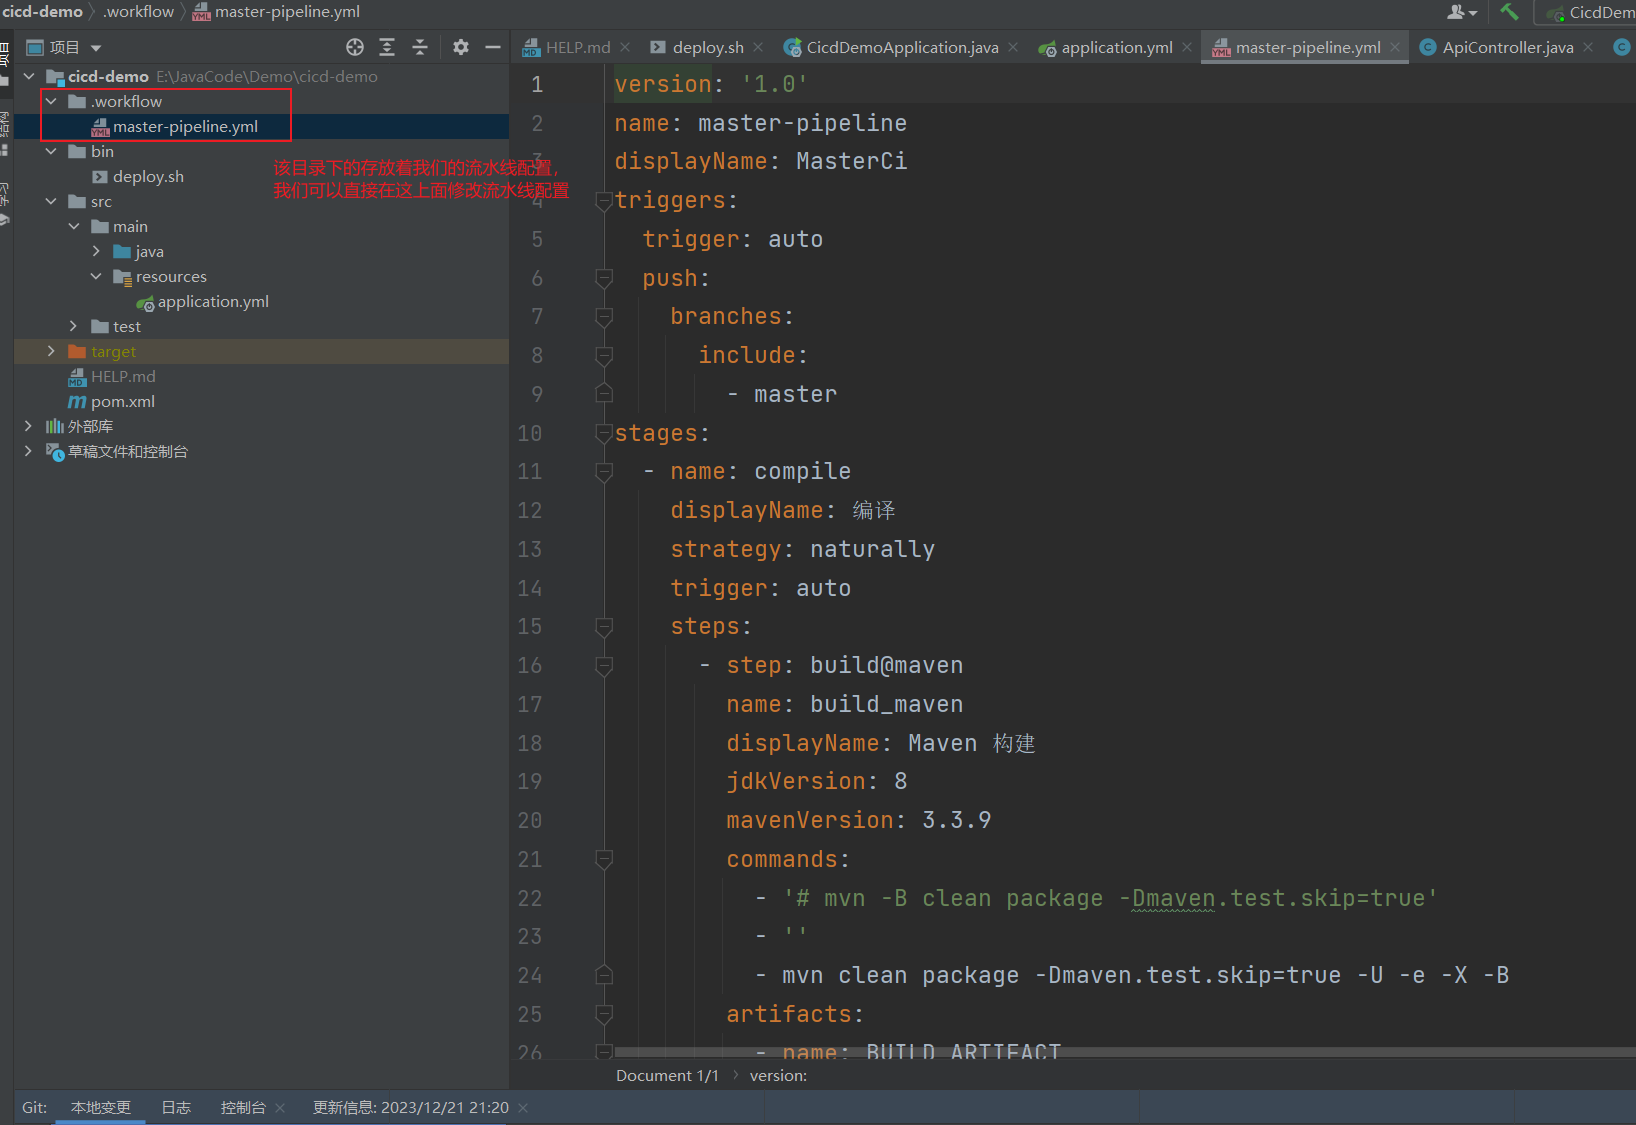Expand the java folder arrow

tap(96, 251)
